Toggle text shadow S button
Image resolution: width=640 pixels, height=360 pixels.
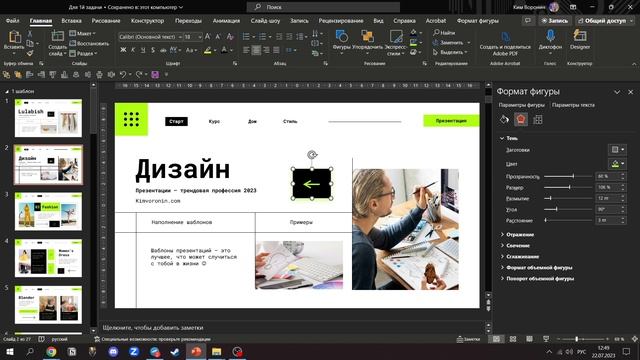[x=153, y=50]
